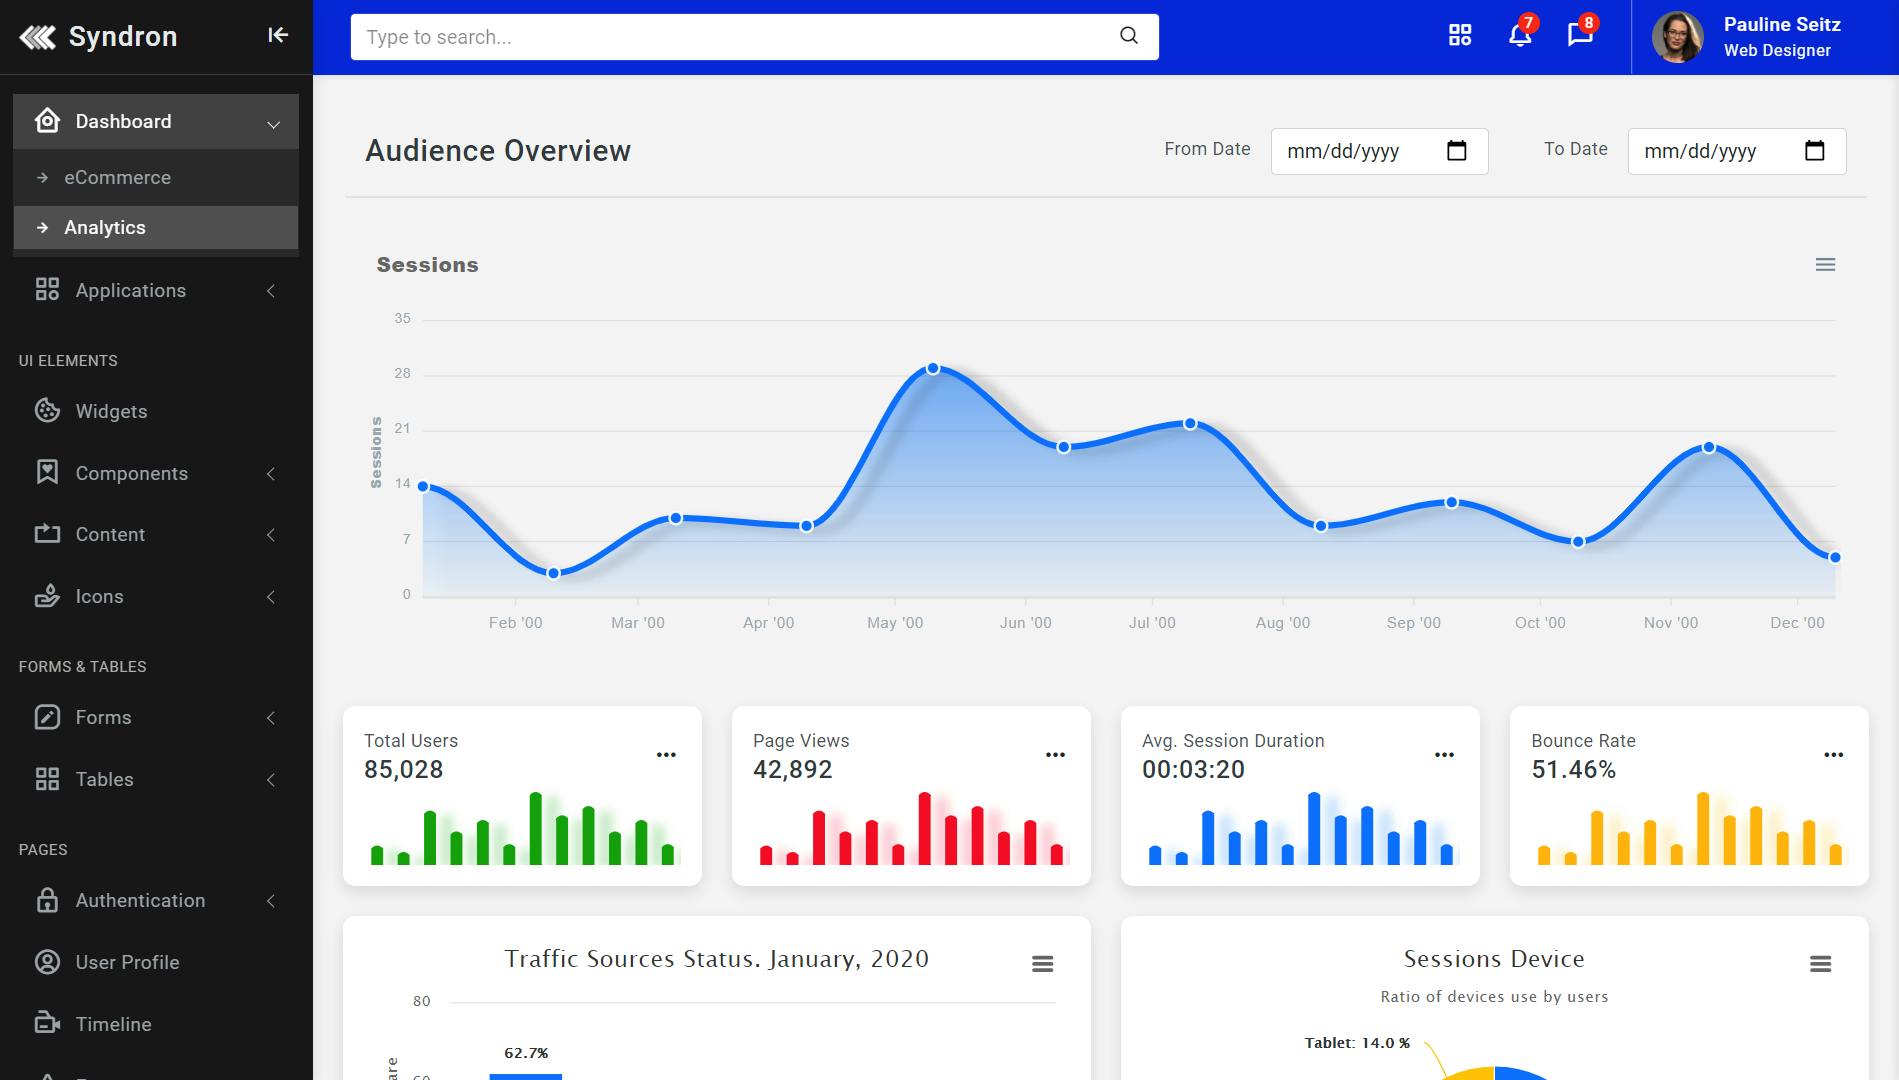
Task: Expand Content submenu chevron
Action: point(271,535)
